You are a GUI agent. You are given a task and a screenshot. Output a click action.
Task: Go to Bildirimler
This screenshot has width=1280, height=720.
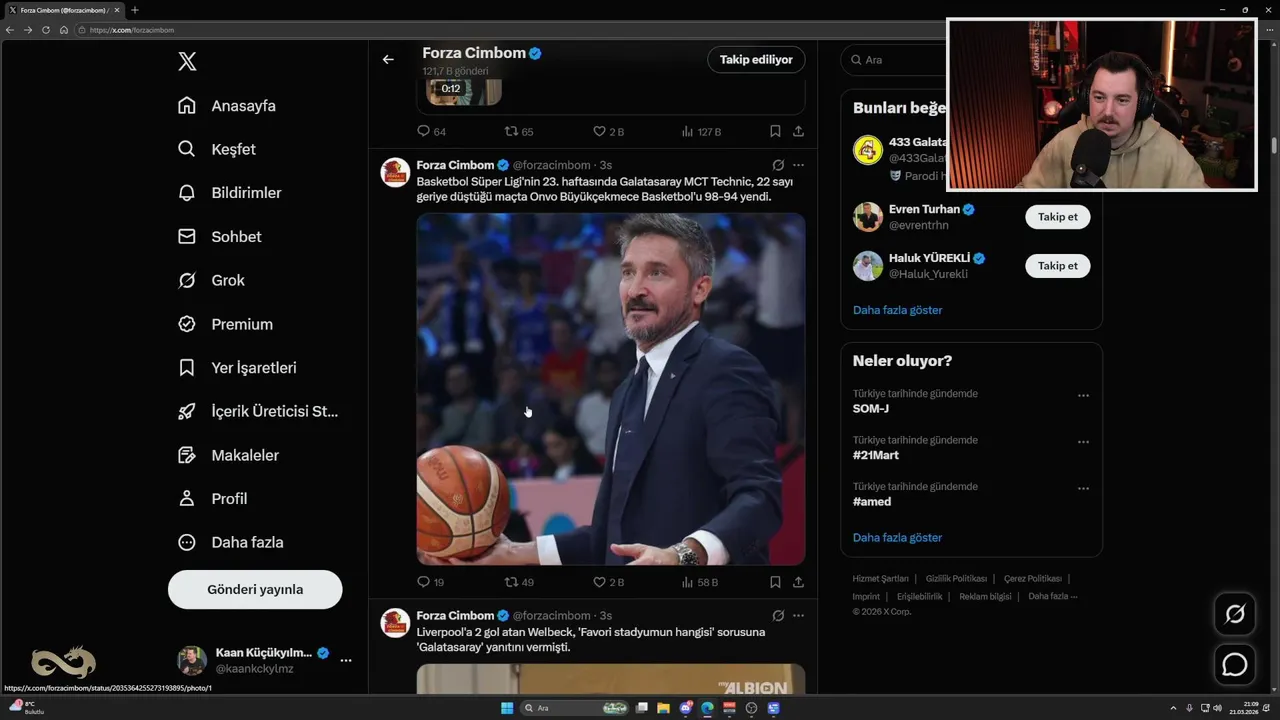click(x=230, y=193)
